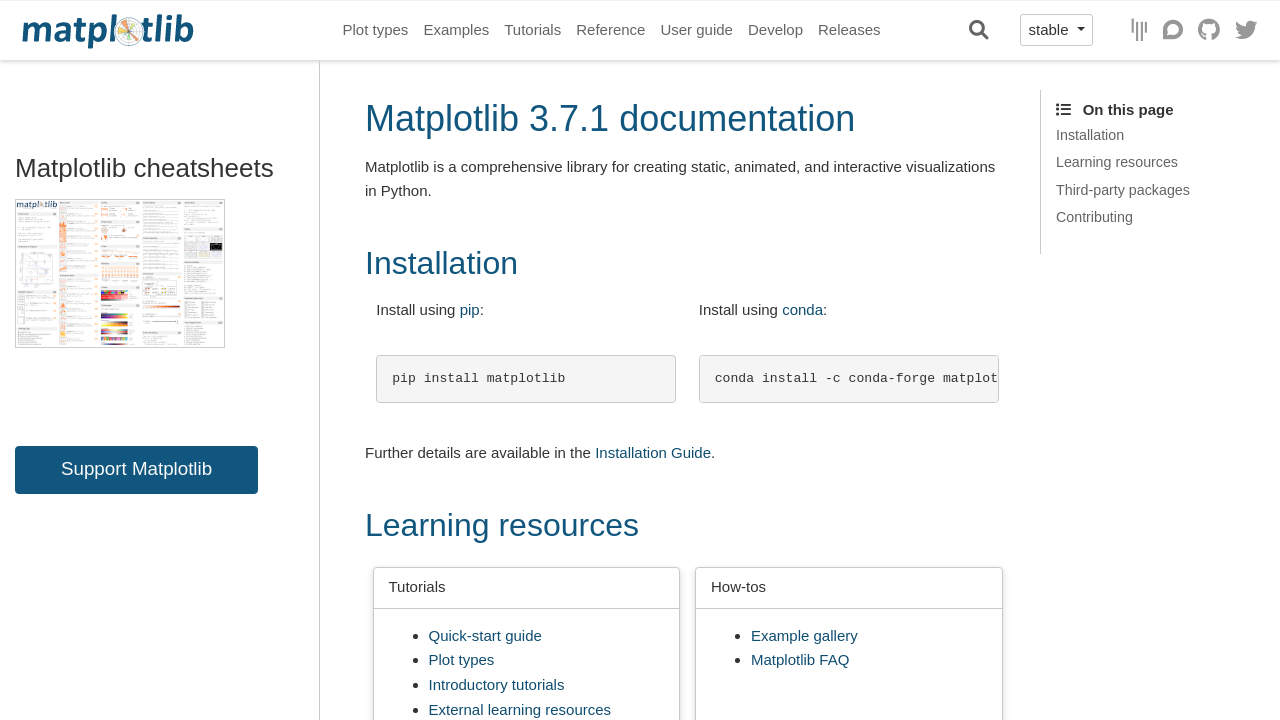Open Develop in top navigation
Viewport: 1280px width, 720px height.
click(775, 30)
